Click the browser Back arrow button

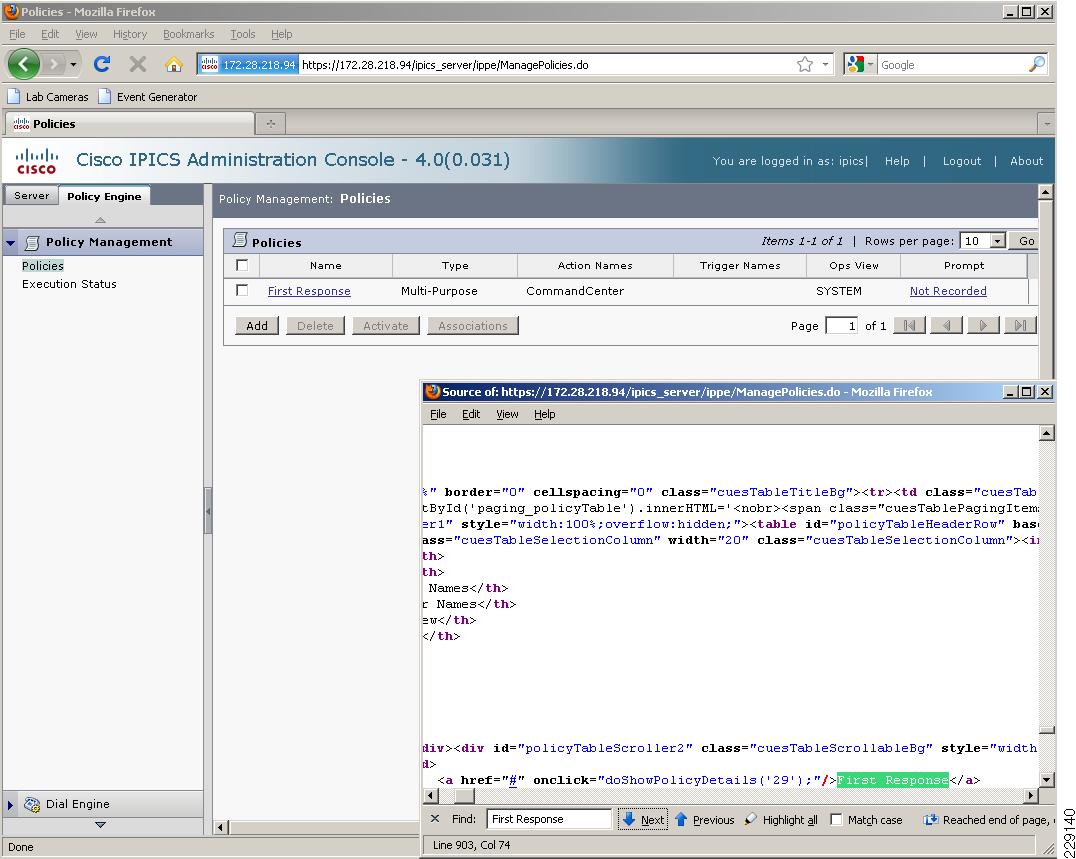[24, 64]
